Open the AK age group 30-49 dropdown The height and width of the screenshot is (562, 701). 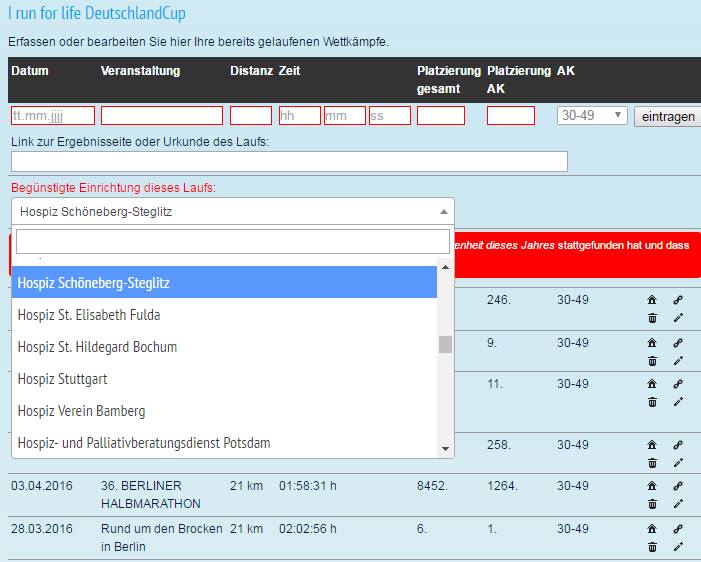591,116
